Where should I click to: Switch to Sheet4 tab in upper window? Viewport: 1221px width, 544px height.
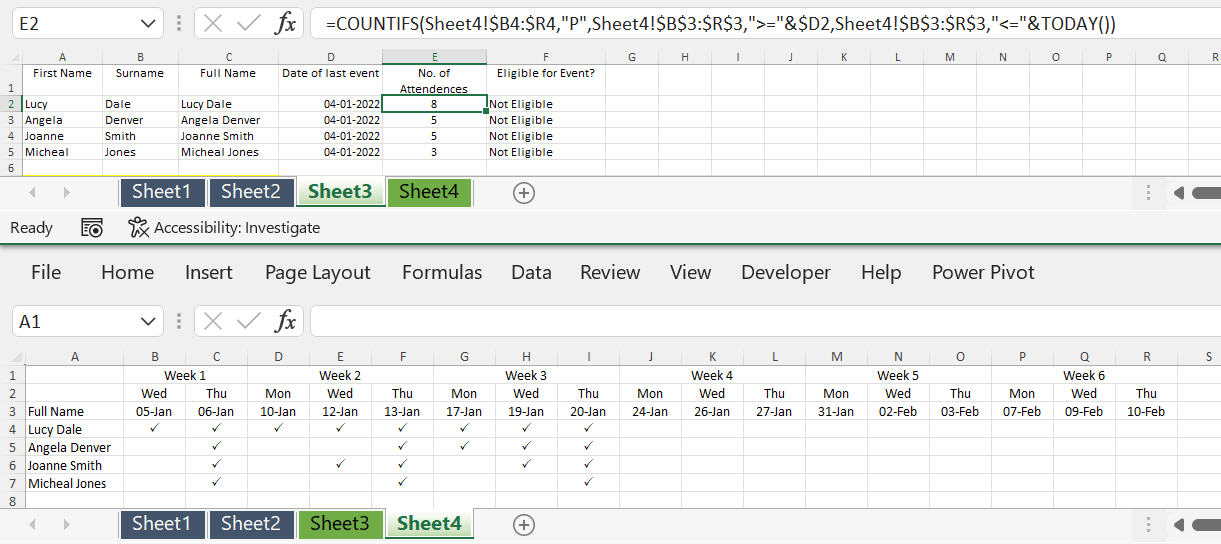coord(429,192)
